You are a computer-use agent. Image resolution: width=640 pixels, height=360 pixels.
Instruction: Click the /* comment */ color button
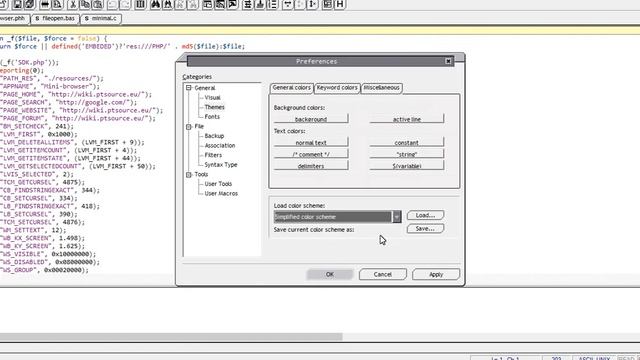pos(311,154)
